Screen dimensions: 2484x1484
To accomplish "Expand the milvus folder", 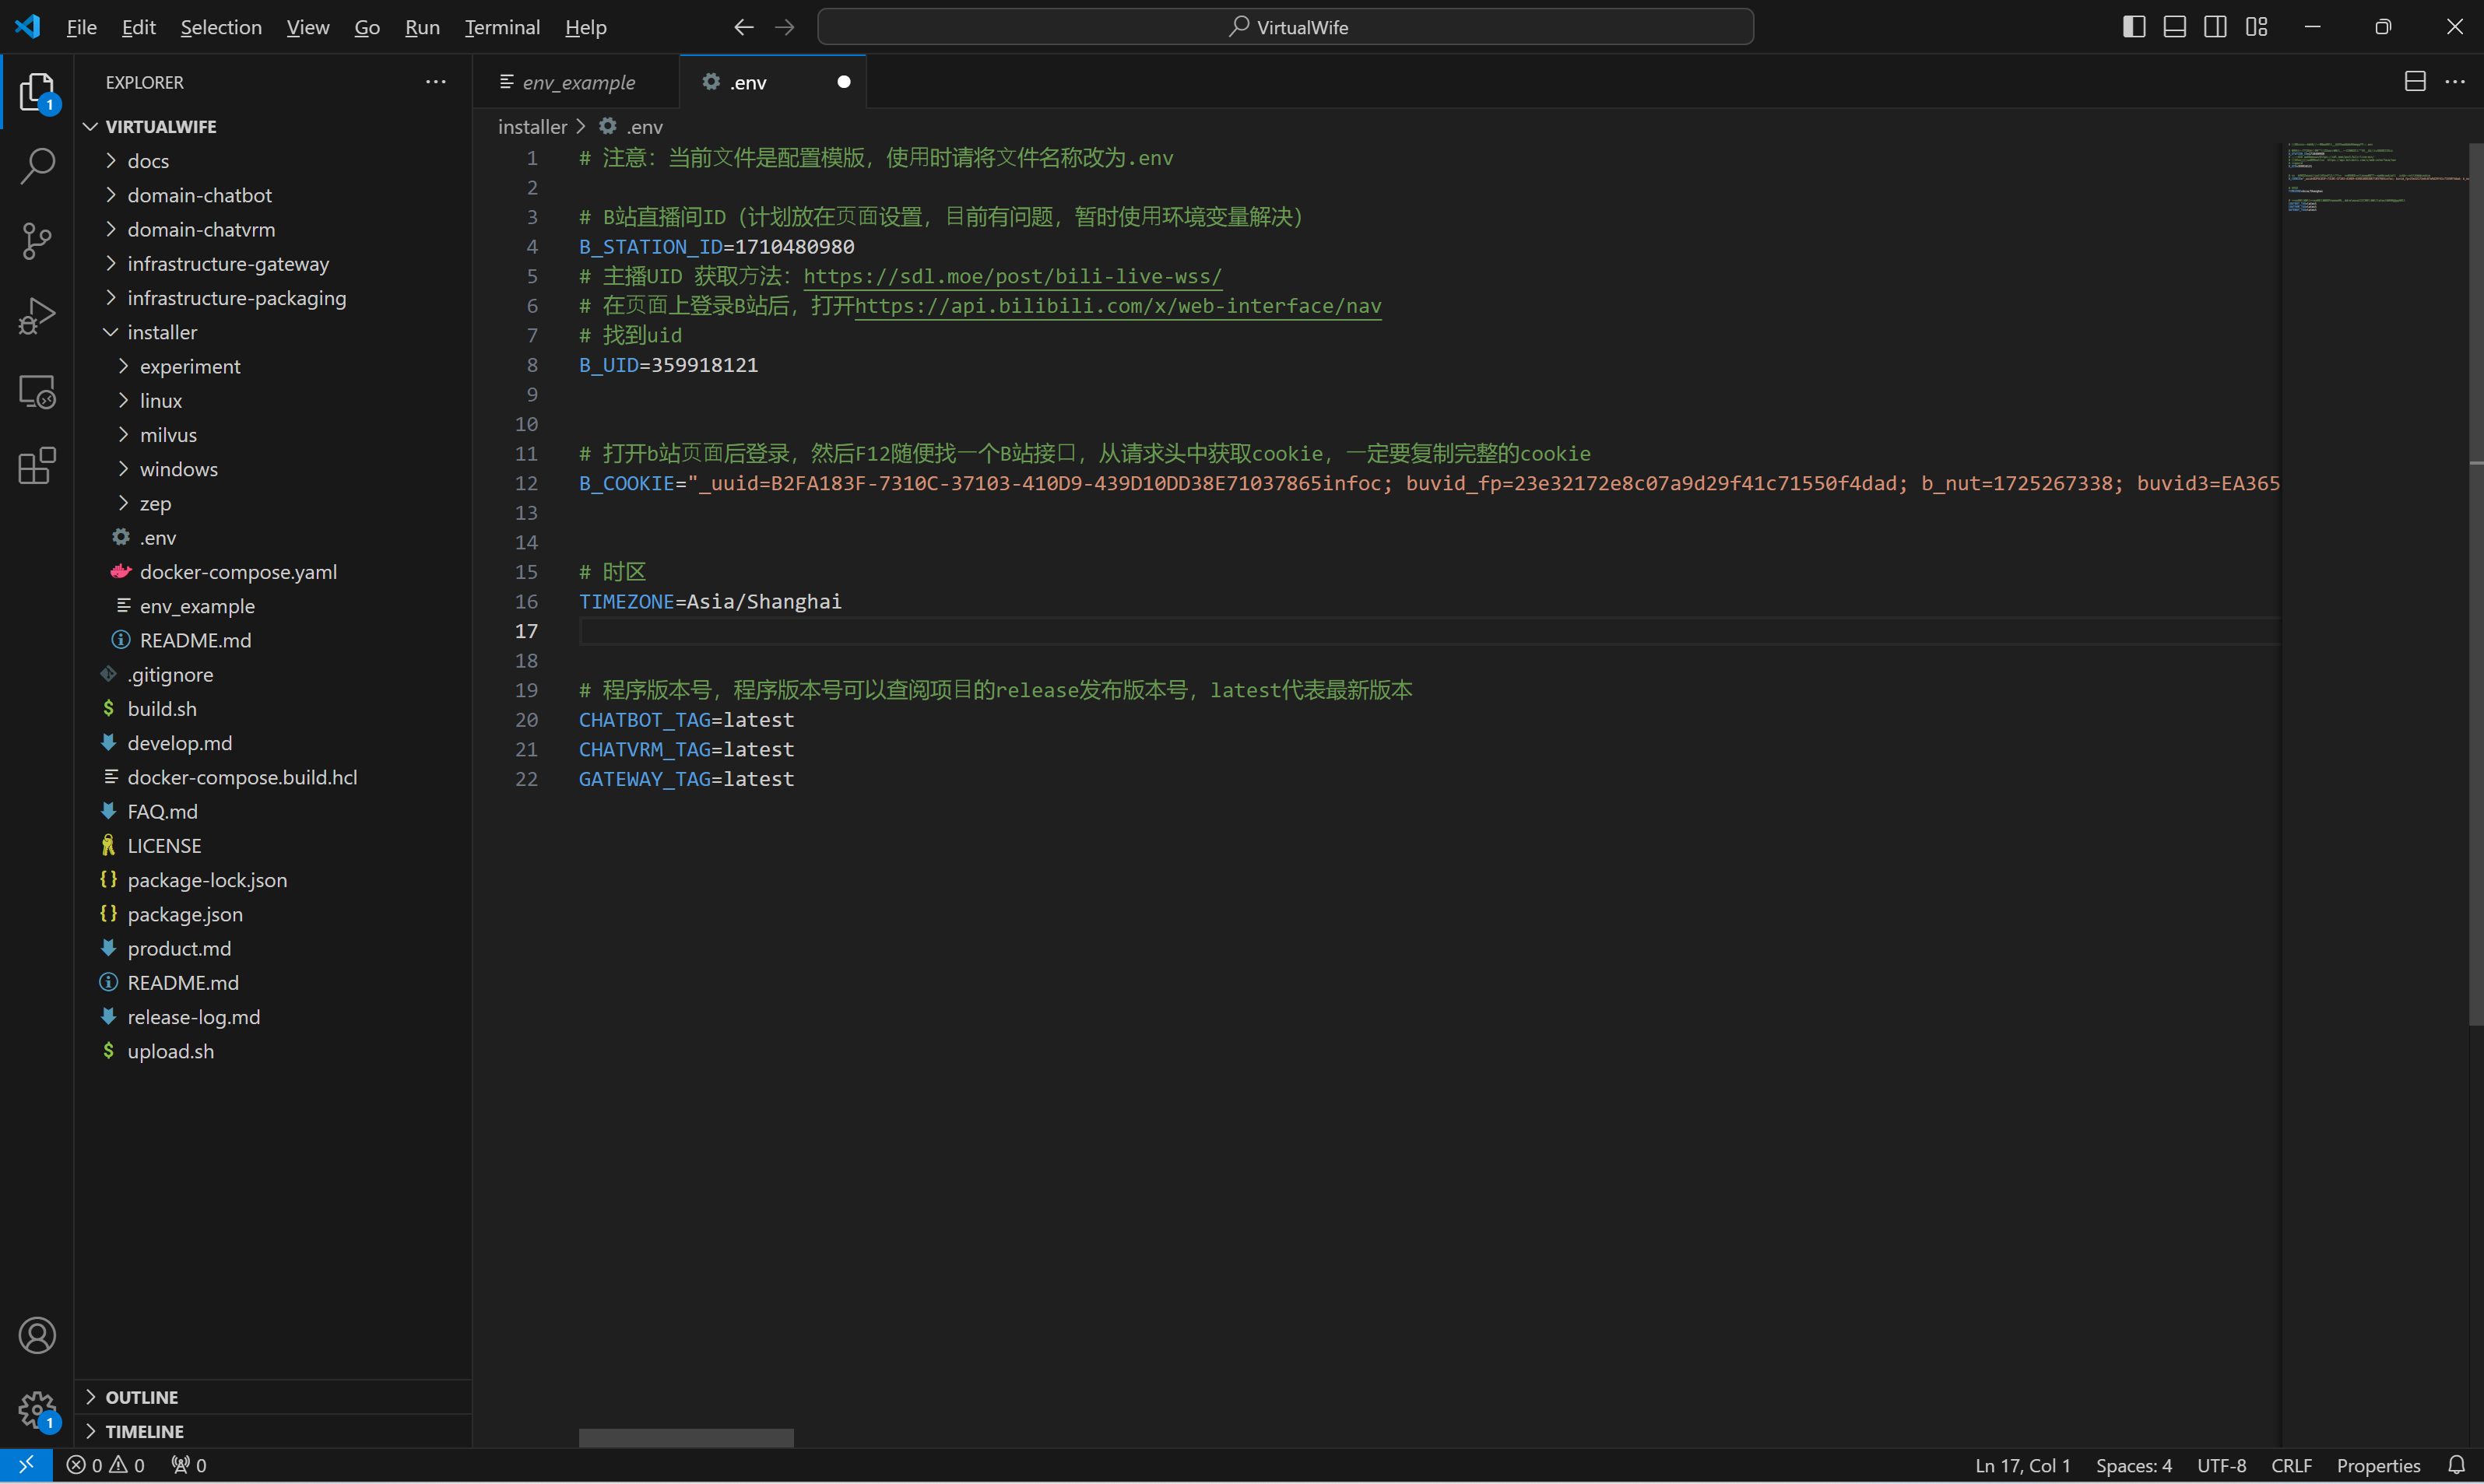I will (x=168, y=435).
